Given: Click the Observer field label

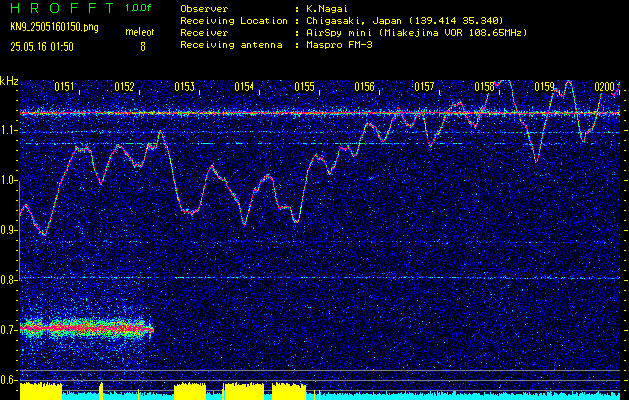Looking at the screenshot, I should click(204, 8).
